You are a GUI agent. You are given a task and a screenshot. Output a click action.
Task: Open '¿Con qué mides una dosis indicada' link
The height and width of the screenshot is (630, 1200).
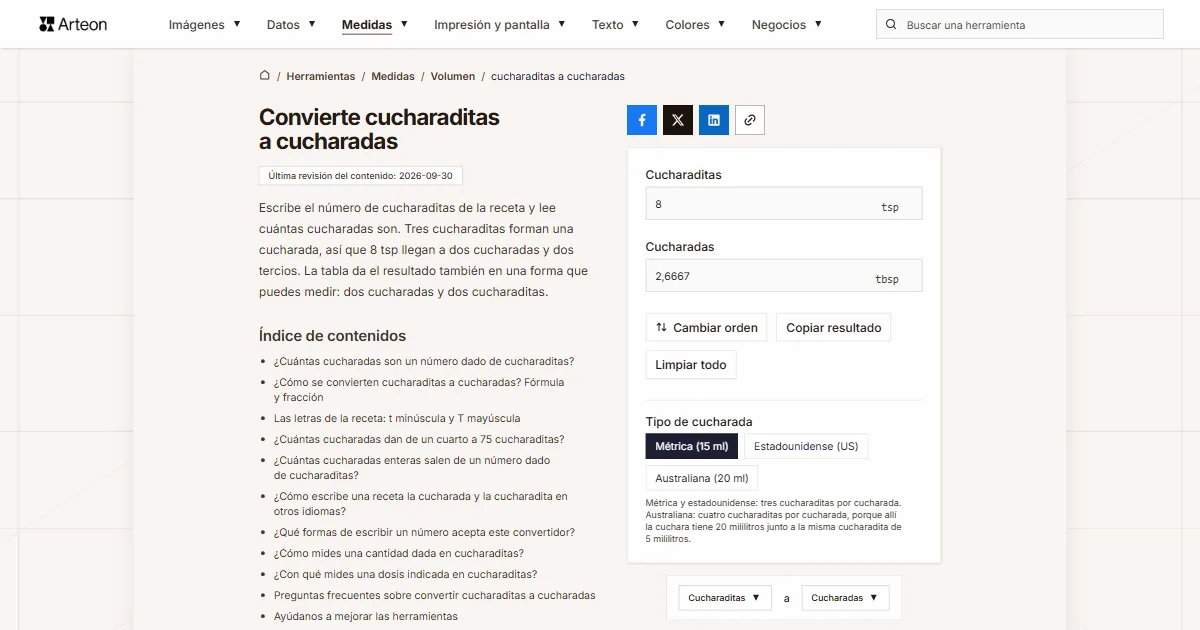click(406, 574)
